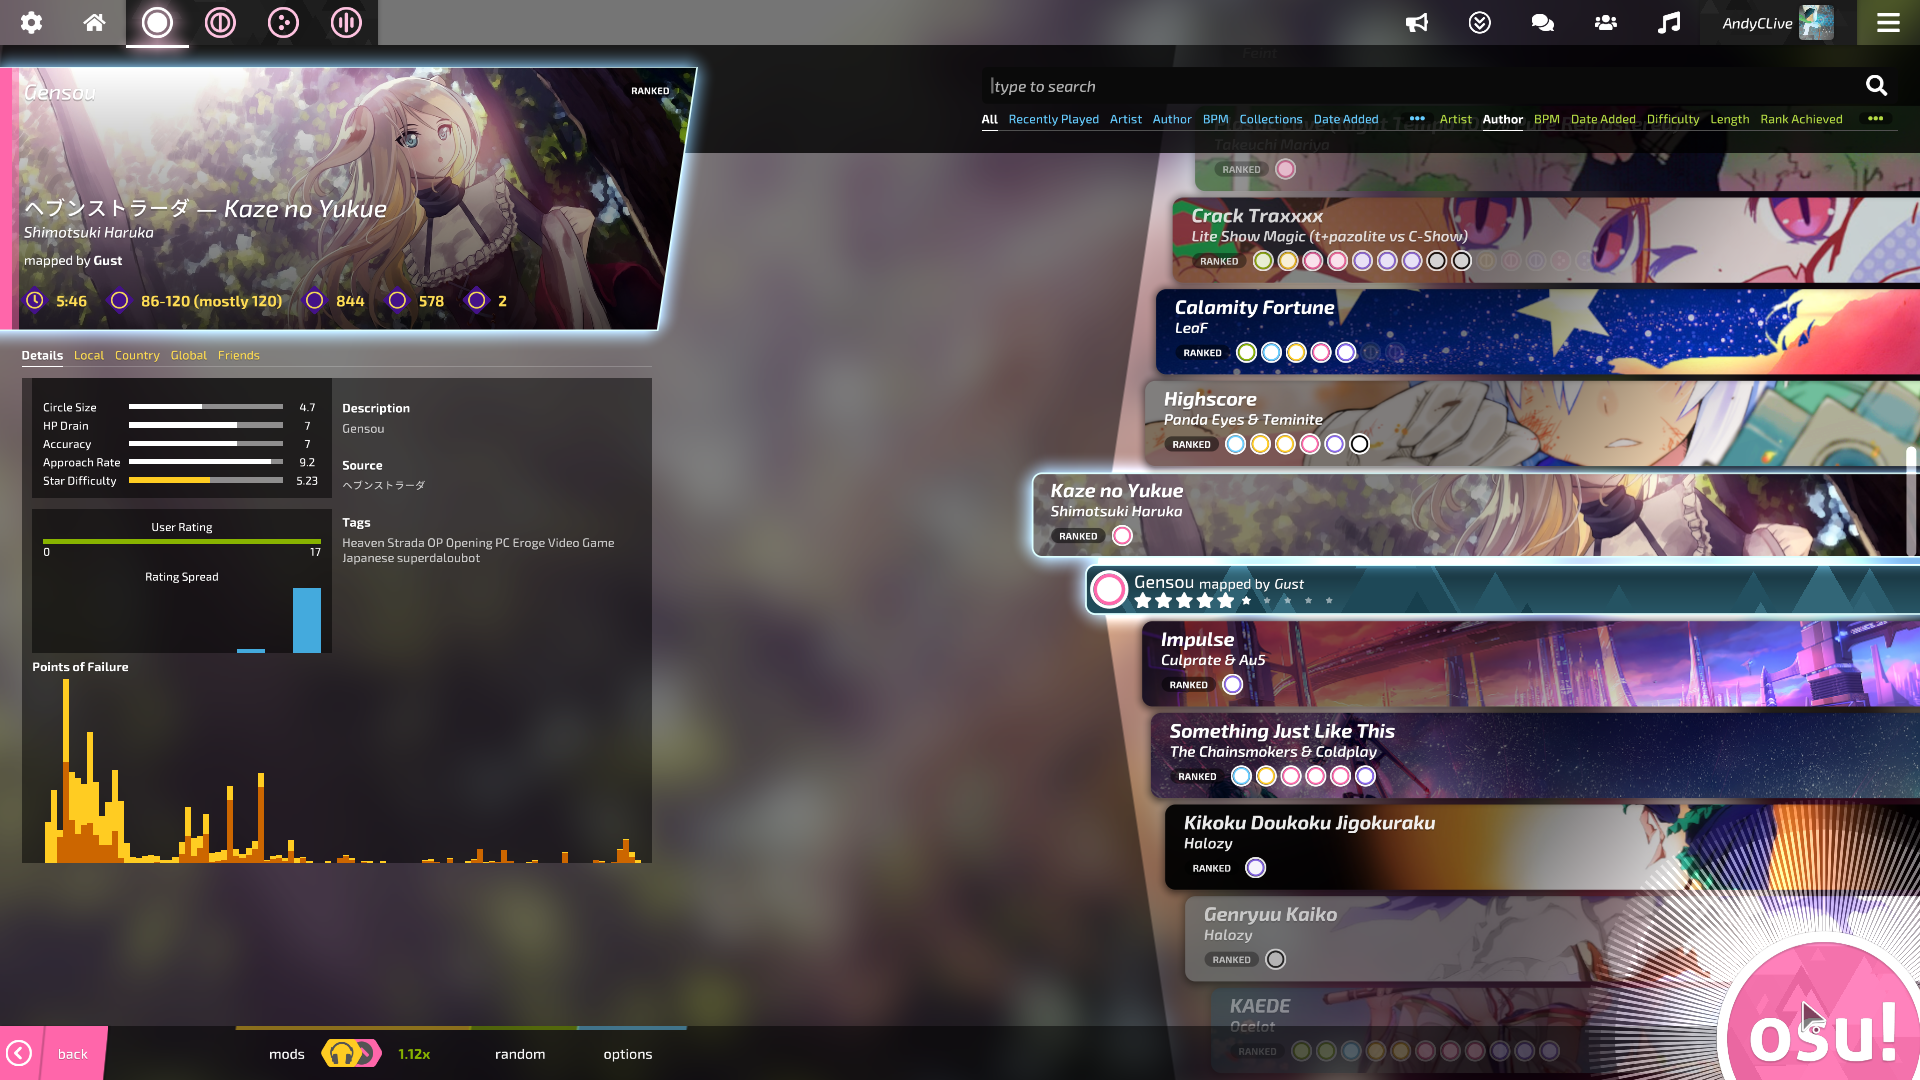The image size is (1920, 1080).
Task: Switch to the Global leaderboard tab
Action: pos(188,355)
